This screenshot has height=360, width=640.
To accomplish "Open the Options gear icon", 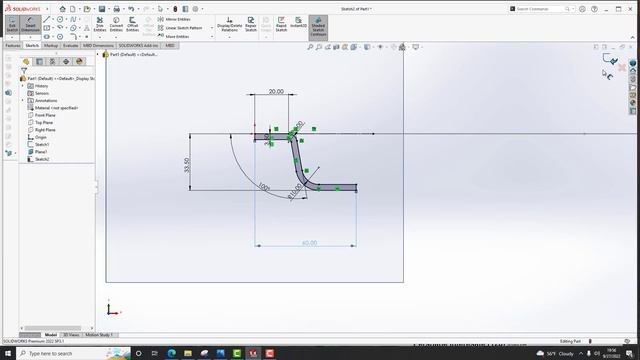I will (196, 9).
